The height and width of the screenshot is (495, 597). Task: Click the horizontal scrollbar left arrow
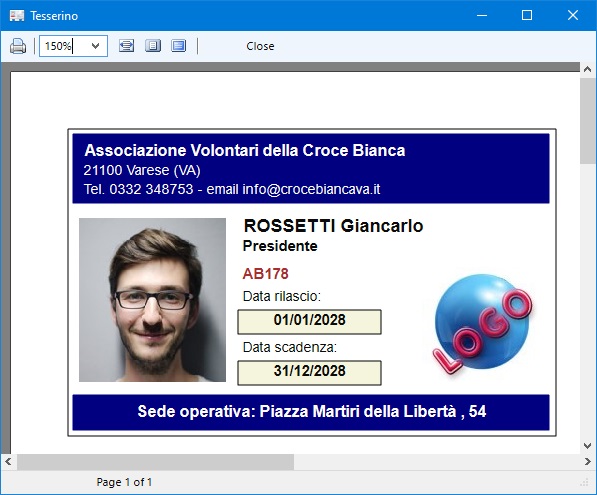click(x=8, y=461)
